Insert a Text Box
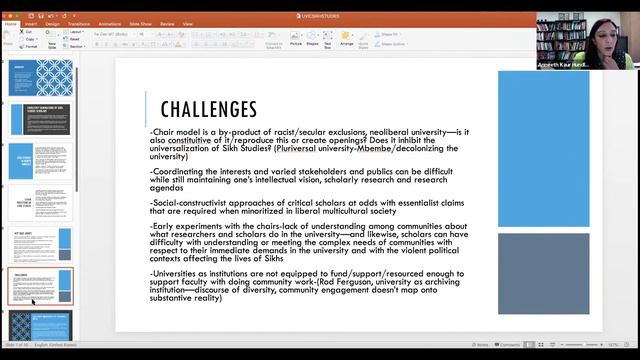This screenshot has width=640, height=360. pyautogui.click(x=328, y=40)
